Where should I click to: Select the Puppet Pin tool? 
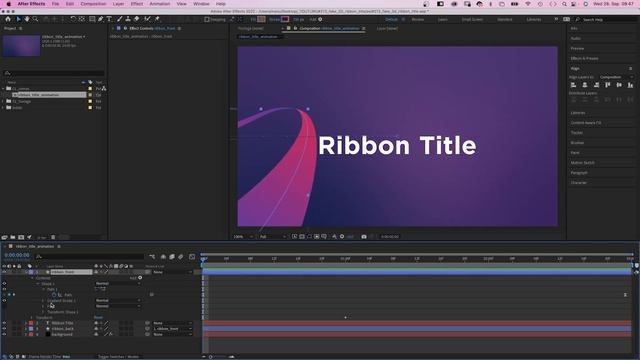[157, 19]
